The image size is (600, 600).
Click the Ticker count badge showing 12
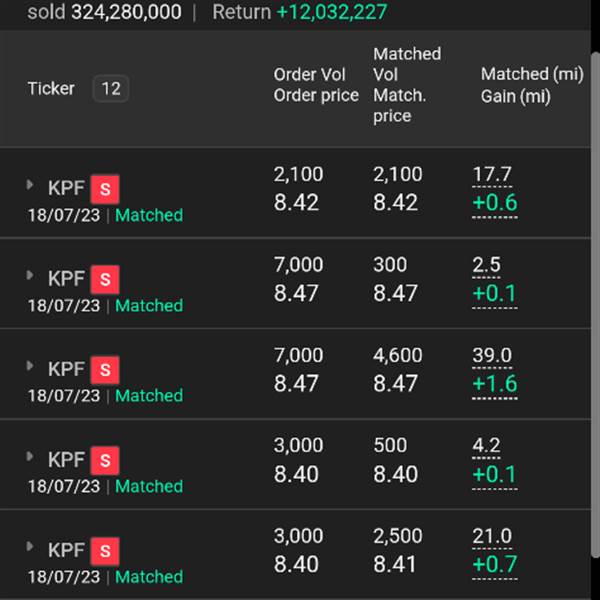pyautogui.click(x=111, y=89)
